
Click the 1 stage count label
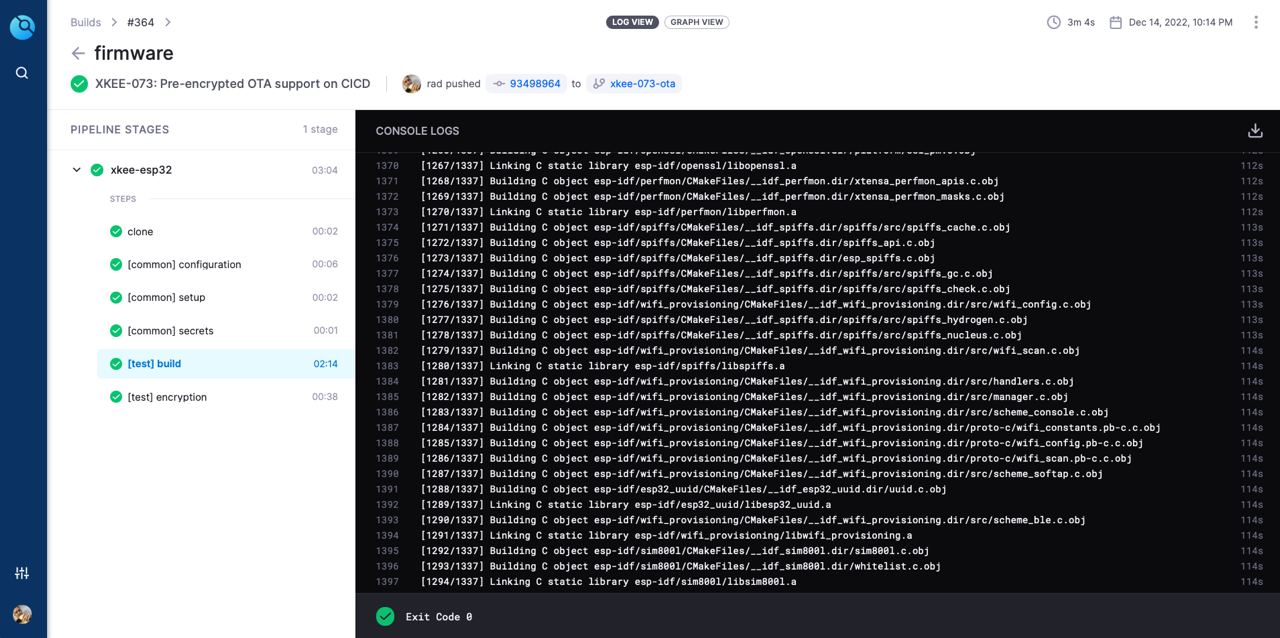(320, 130)
